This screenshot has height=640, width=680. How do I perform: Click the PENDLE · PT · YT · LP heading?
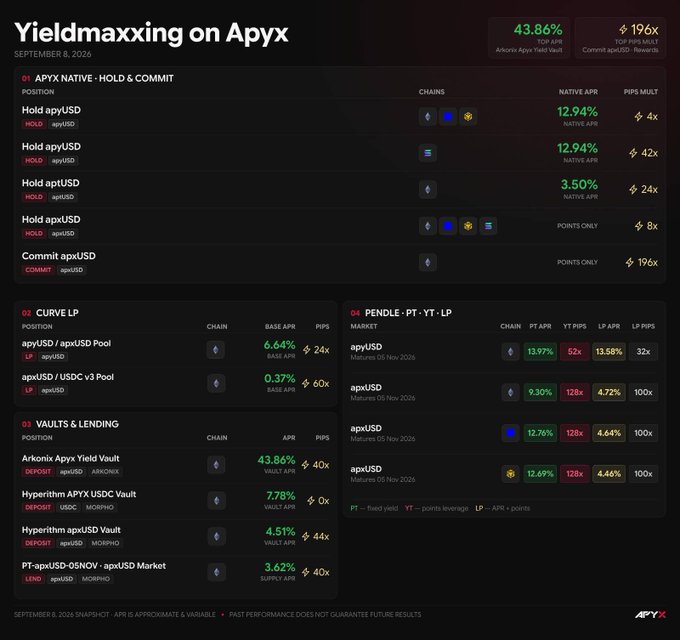408,313
